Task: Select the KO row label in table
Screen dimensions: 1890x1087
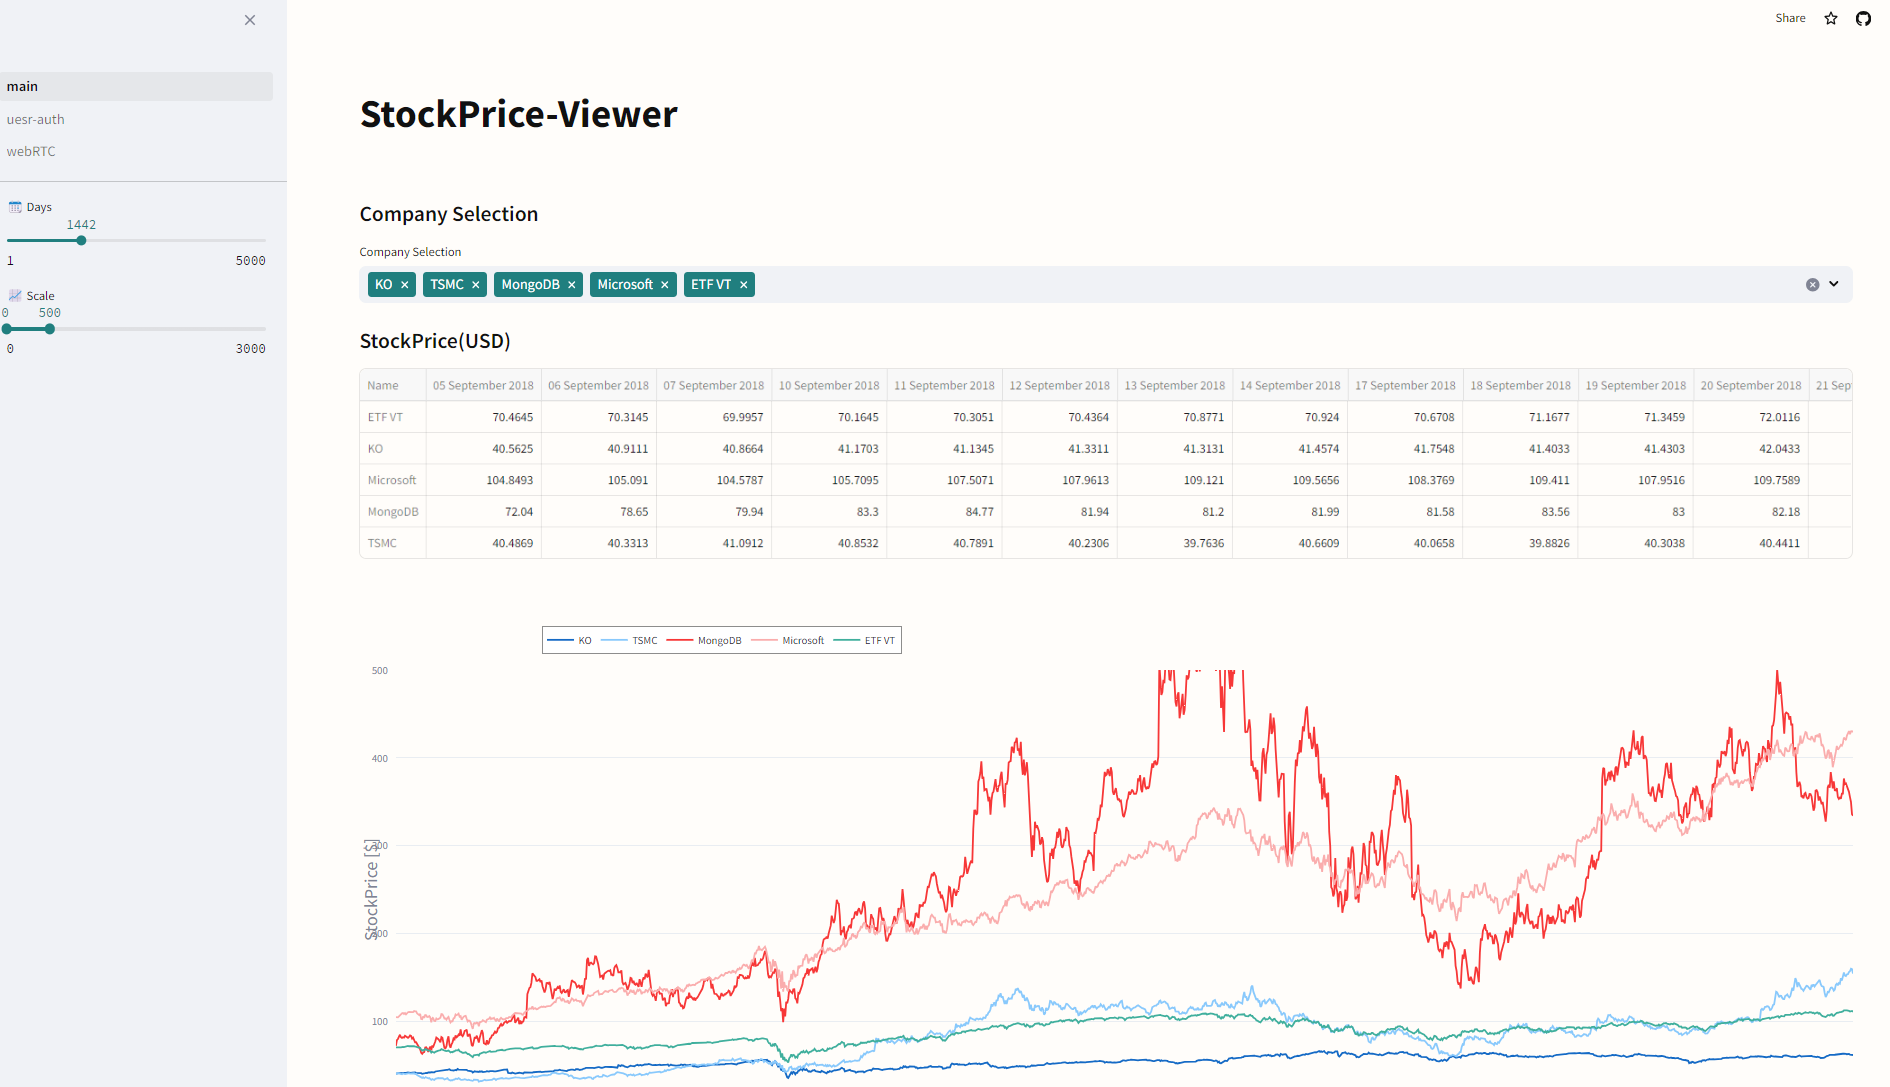Action: [392, 449]
